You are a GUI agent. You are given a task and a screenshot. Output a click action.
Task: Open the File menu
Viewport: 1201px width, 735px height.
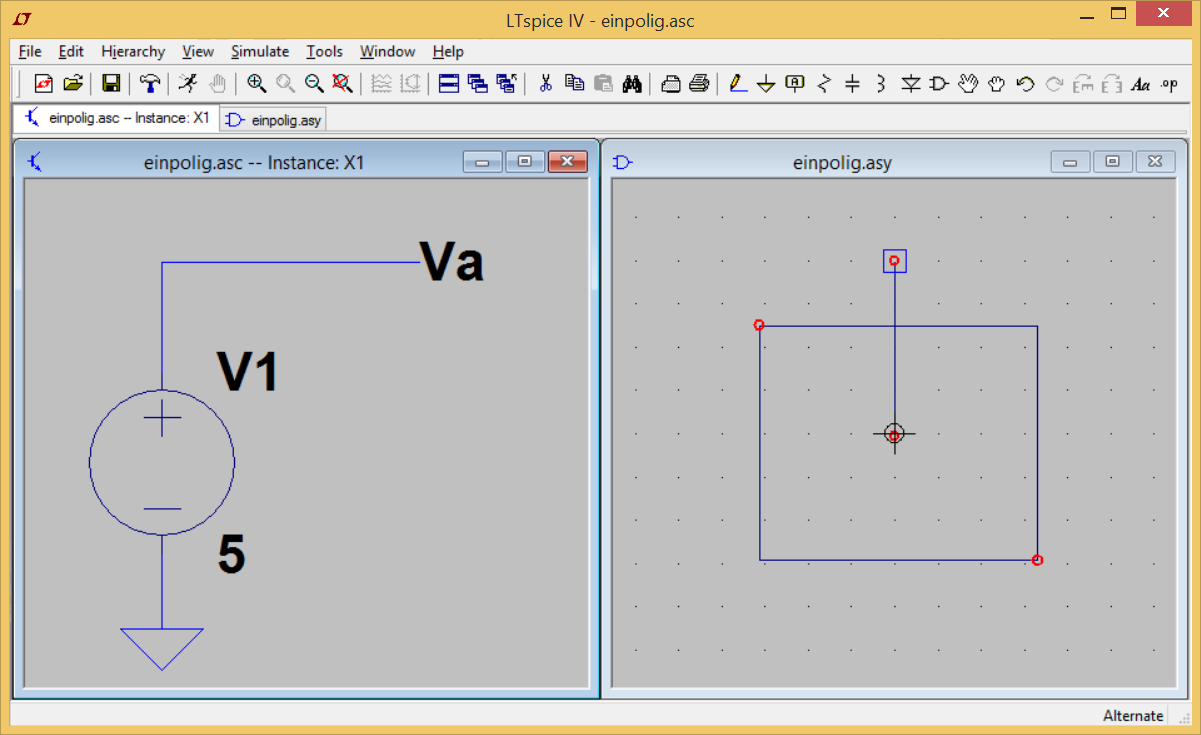30,52
